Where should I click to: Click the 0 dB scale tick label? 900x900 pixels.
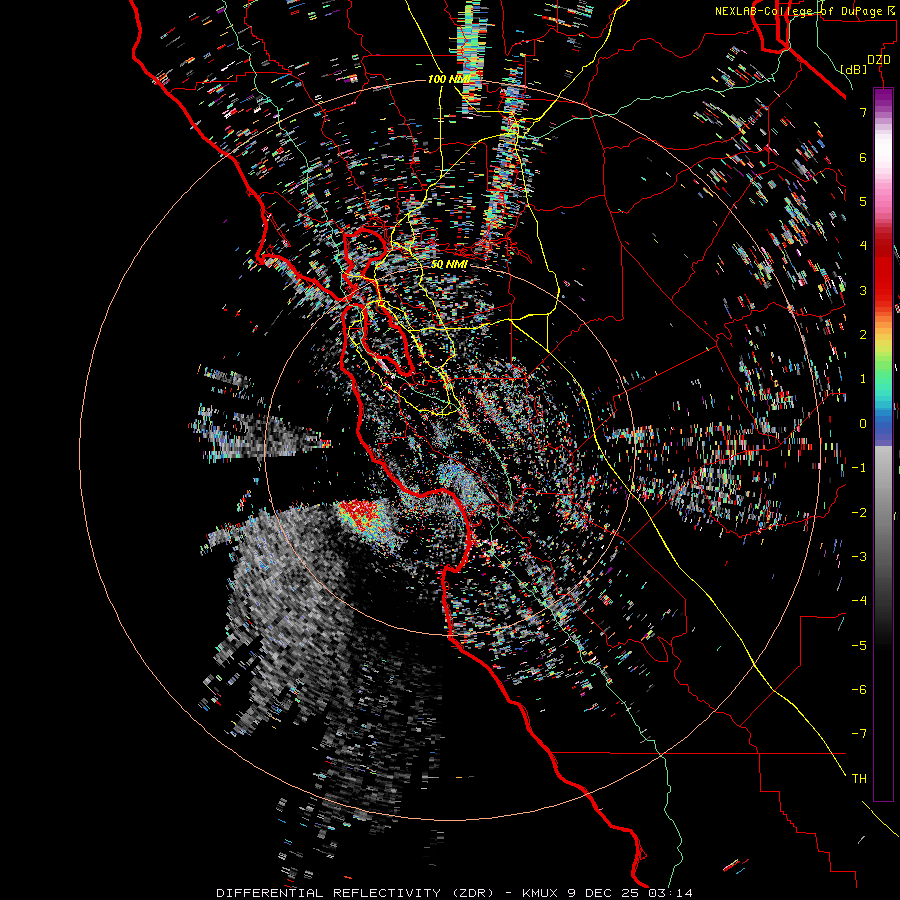[863, 423]
